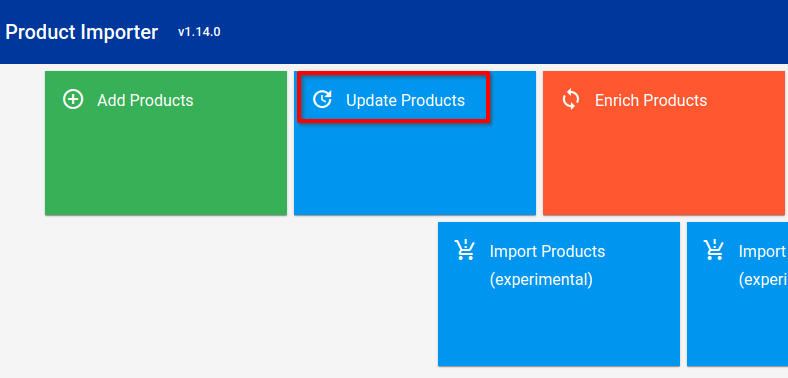Open the blue Update Products tile body
The width and height of the screenshot is (788, 378).
(x=415, y=168)
